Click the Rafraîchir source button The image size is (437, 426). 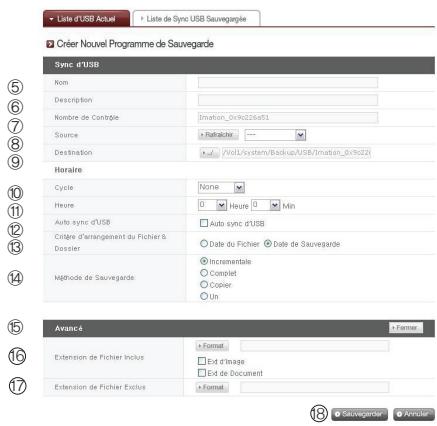point(218,135)
